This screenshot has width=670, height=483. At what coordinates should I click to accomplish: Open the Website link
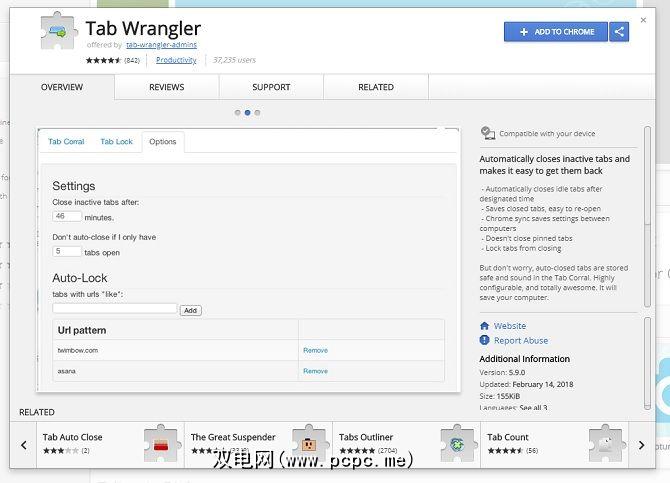[510, 326]
